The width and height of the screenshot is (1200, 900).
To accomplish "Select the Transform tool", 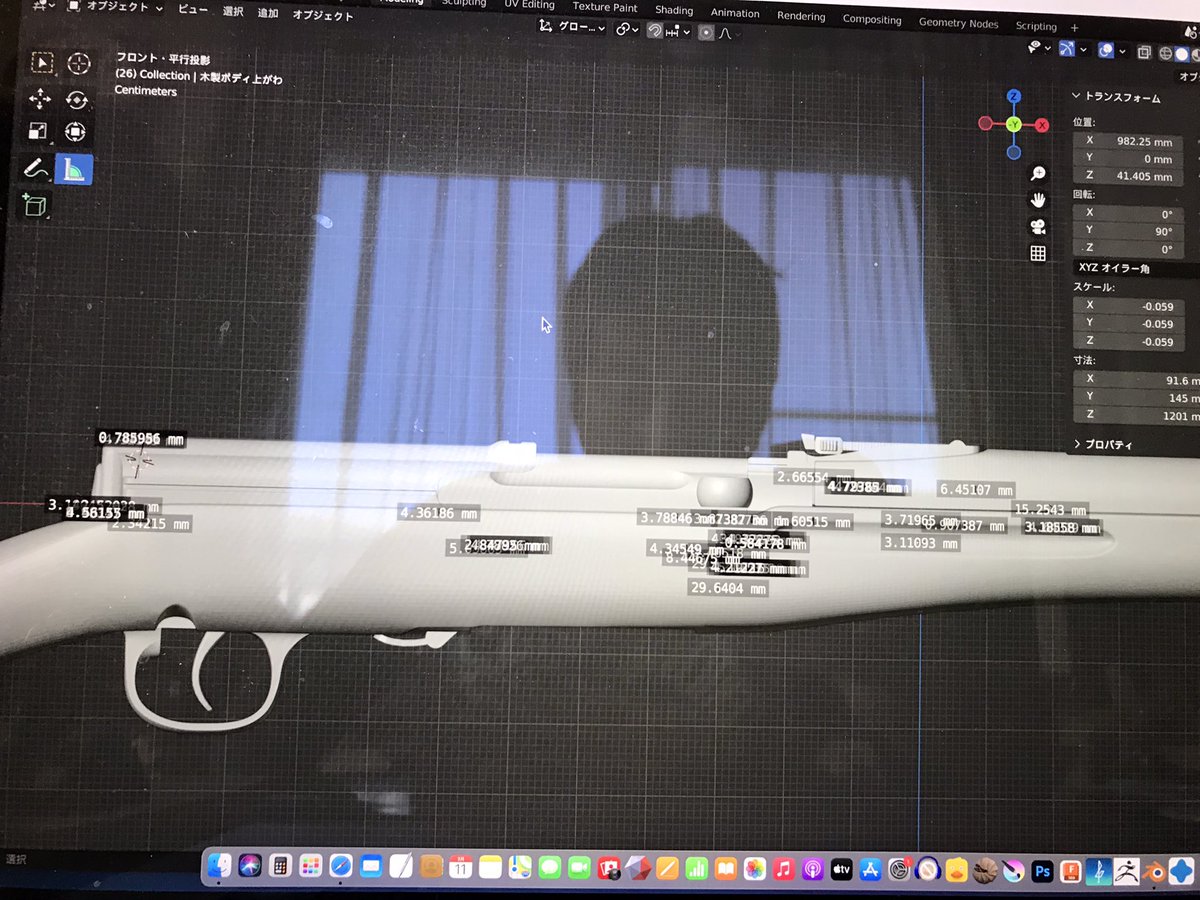I will (x=75, y=132).
